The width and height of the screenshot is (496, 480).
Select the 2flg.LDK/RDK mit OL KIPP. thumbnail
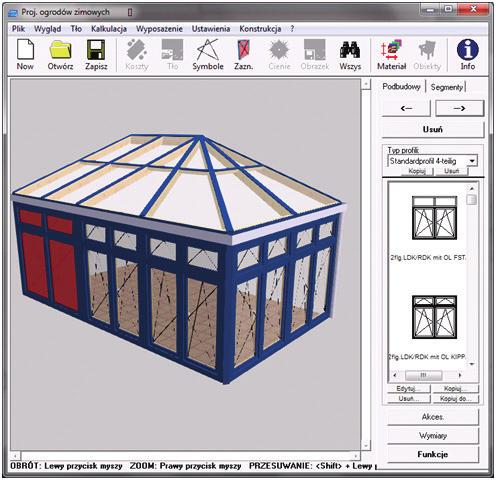click(434, 317)
